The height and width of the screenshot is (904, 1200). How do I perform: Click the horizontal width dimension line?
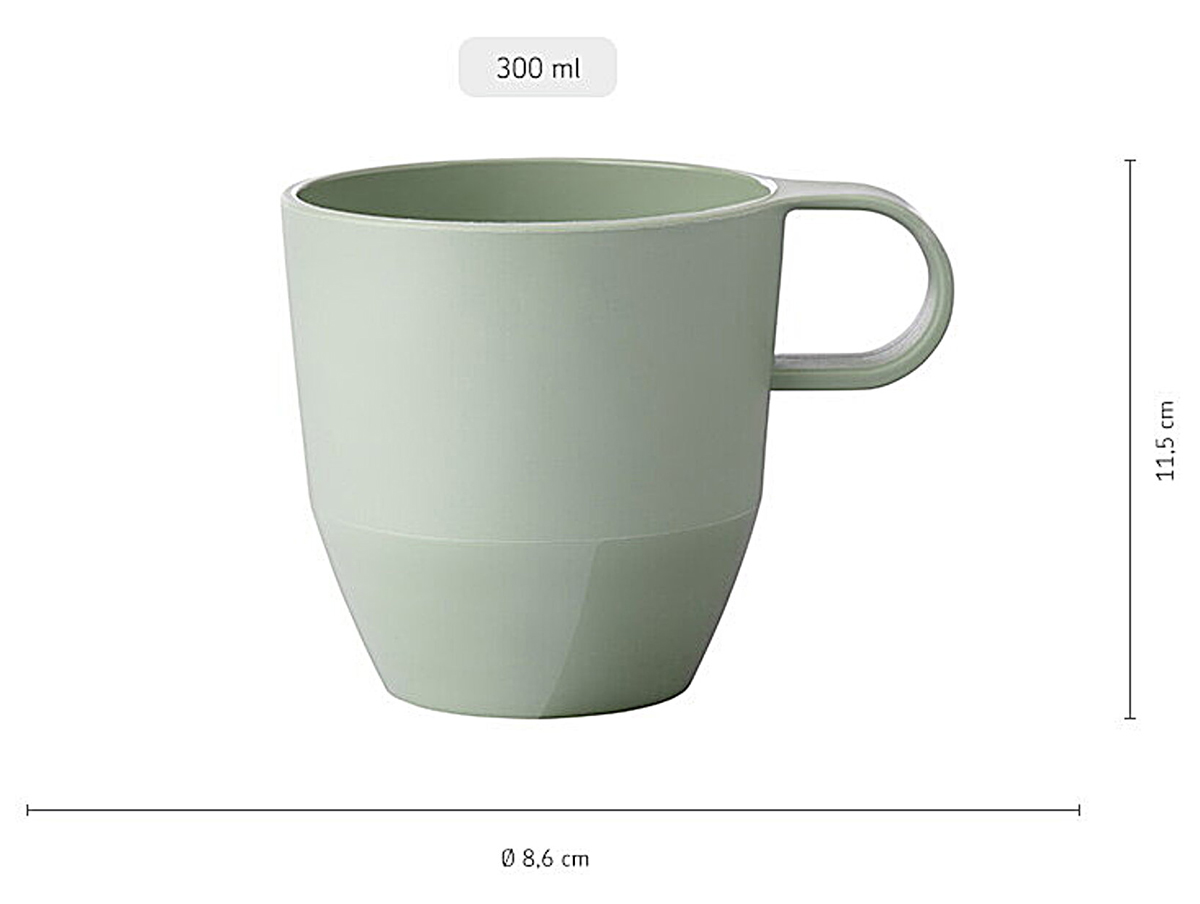[x=553, y=810]
